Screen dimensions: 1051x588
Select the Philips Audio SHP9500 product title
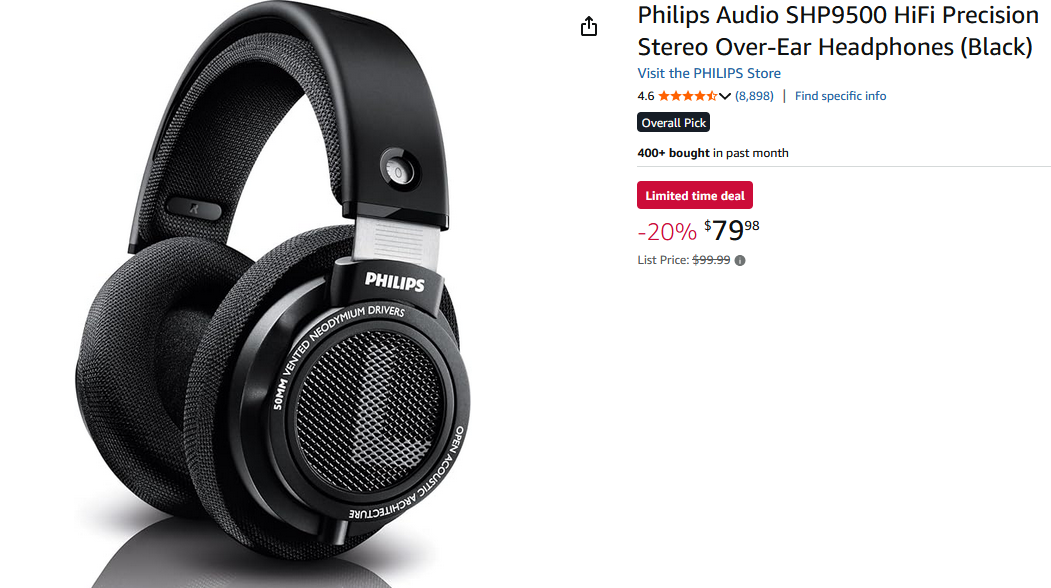(x=838, y=31)
